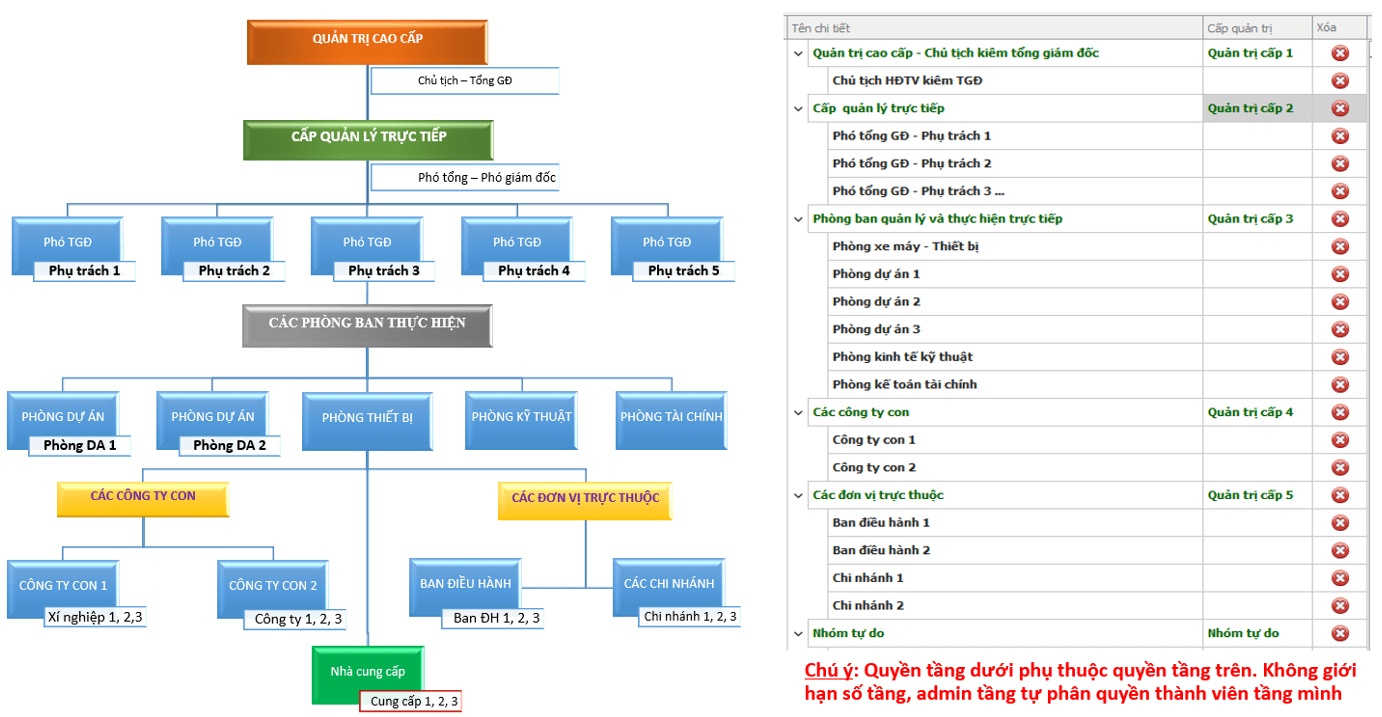Click the Phụ trách 3 label
This screenshot has height=717, width=1382.
tap(384, 270)
